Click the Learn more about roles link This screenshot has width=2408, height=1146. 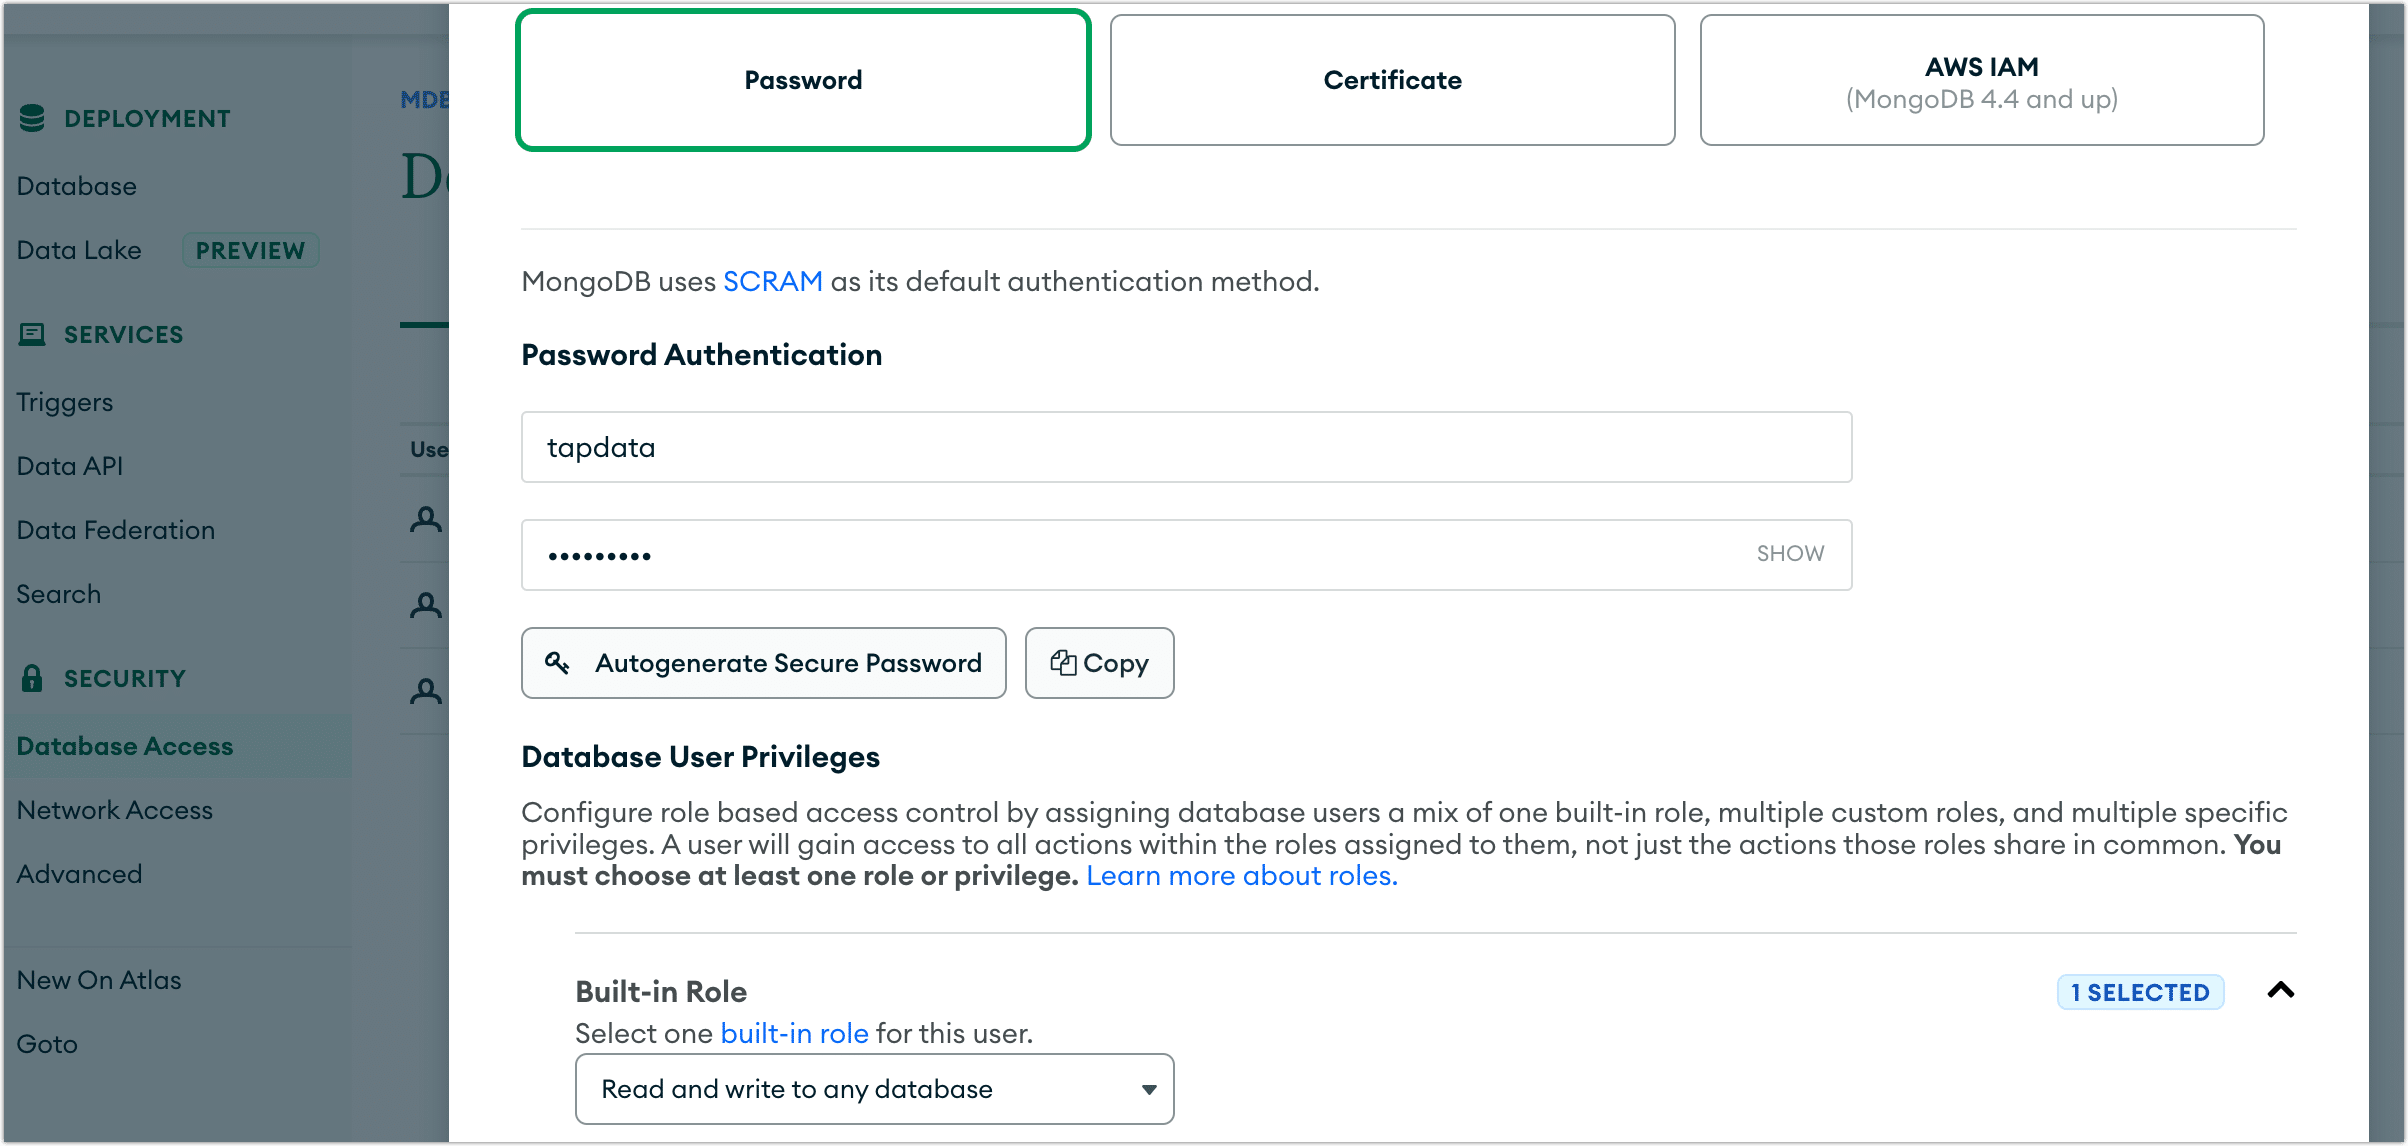point(1241,875)
